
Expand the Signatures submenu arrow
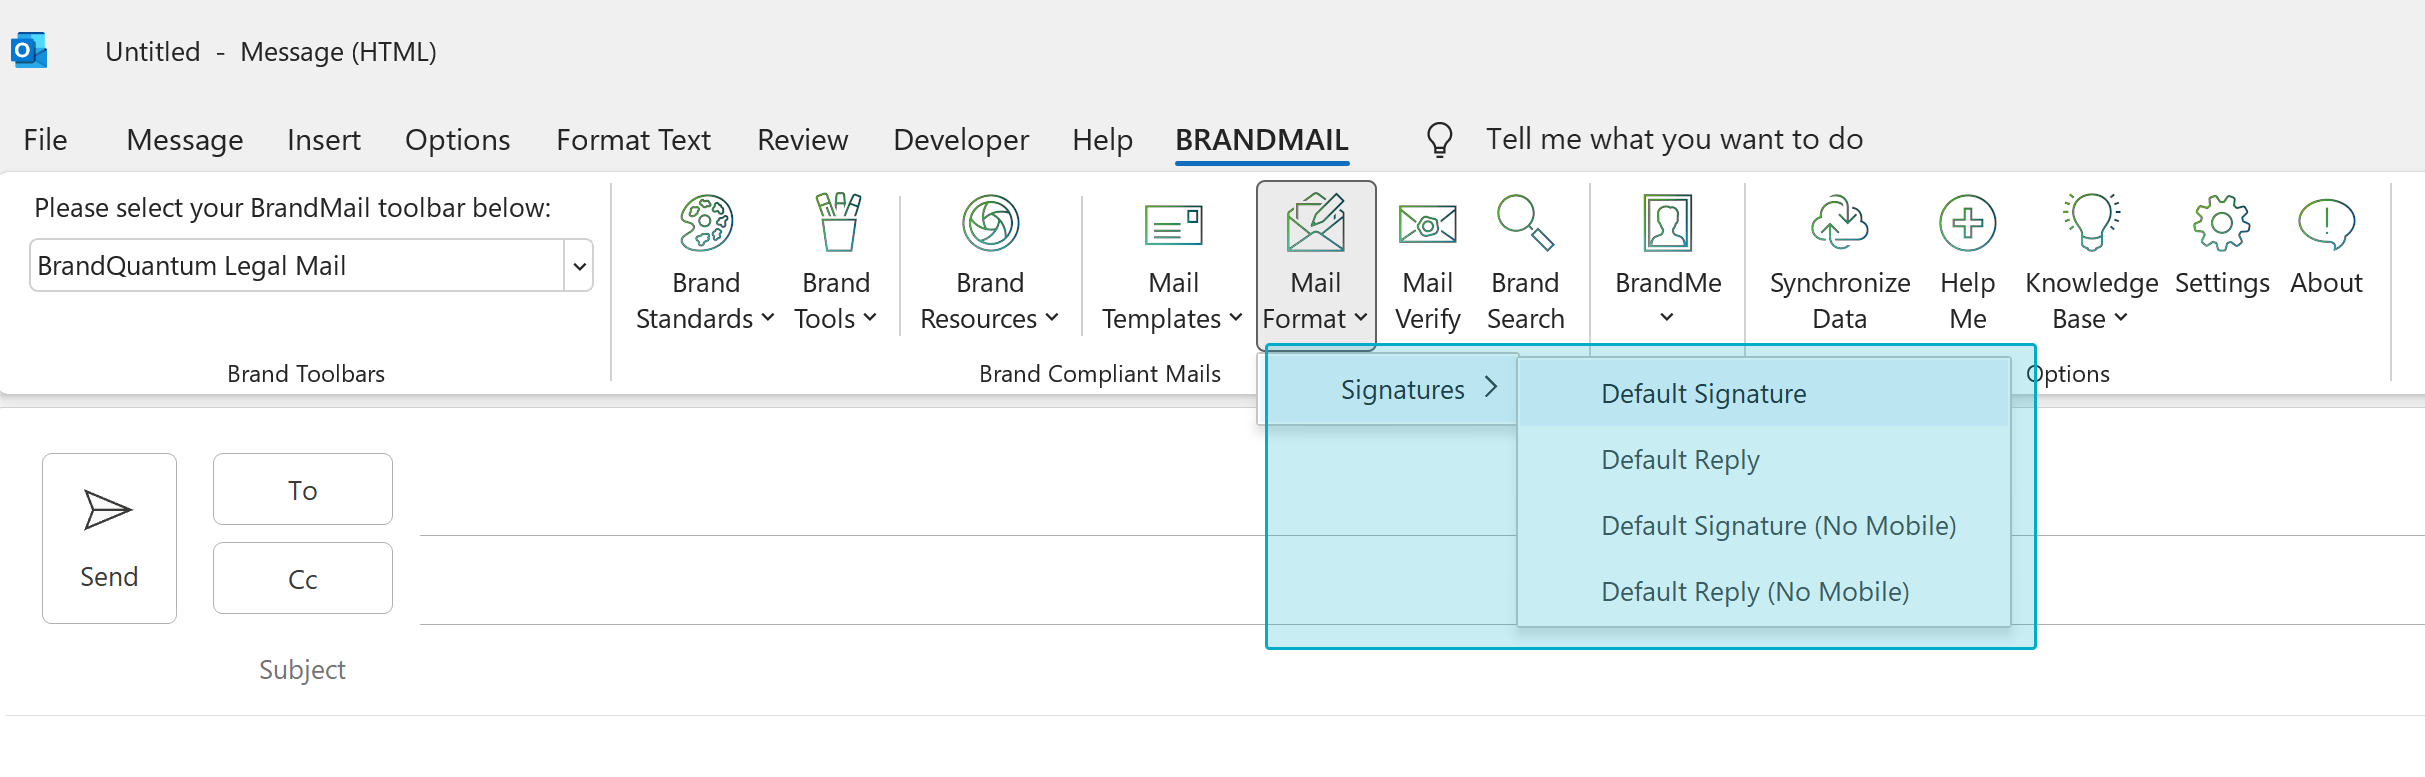(x=1491, y=387)
